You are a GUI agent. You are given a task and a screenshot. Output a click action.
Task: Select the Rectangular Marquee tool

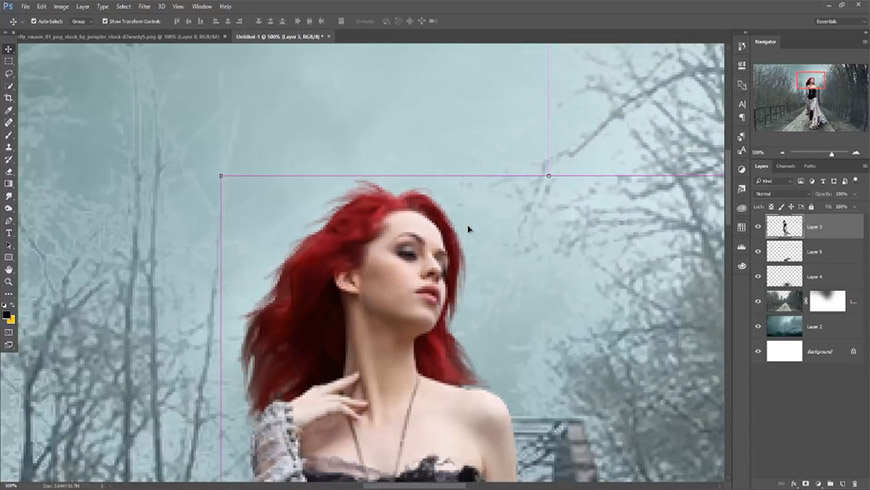click(8, 61)
